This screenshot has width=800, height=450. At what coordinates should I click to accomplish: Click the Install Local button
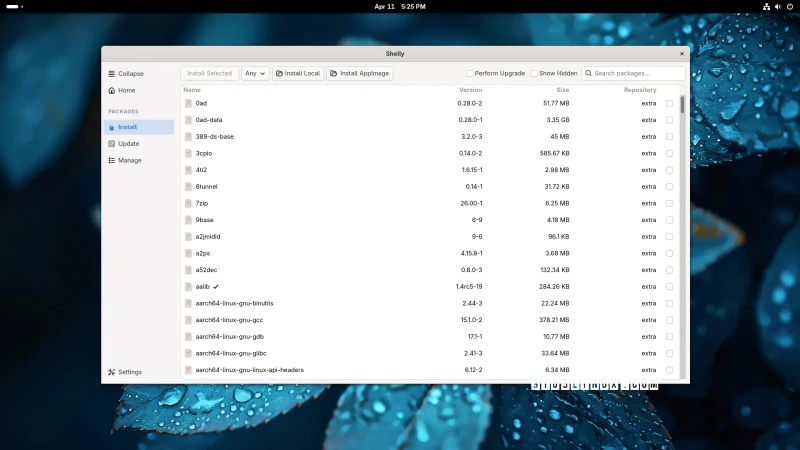pyautogui.click(x=298, y=73)
